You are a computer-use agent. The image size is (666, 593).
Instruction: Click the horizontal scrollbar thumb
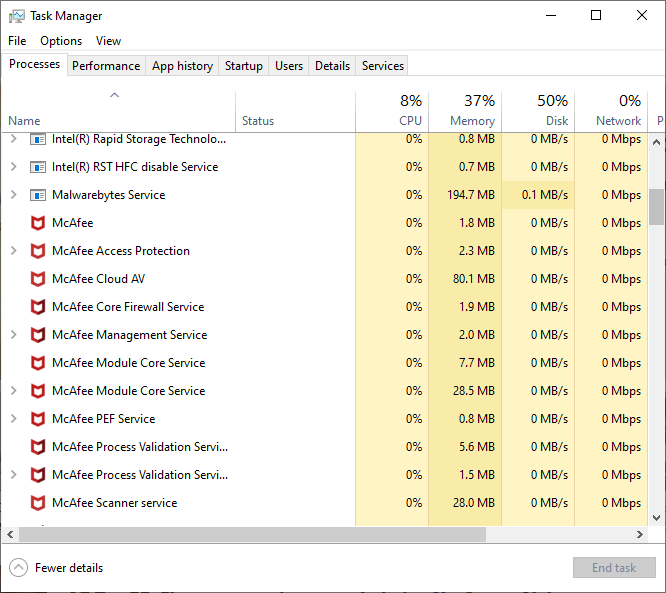tap(252, 534)
